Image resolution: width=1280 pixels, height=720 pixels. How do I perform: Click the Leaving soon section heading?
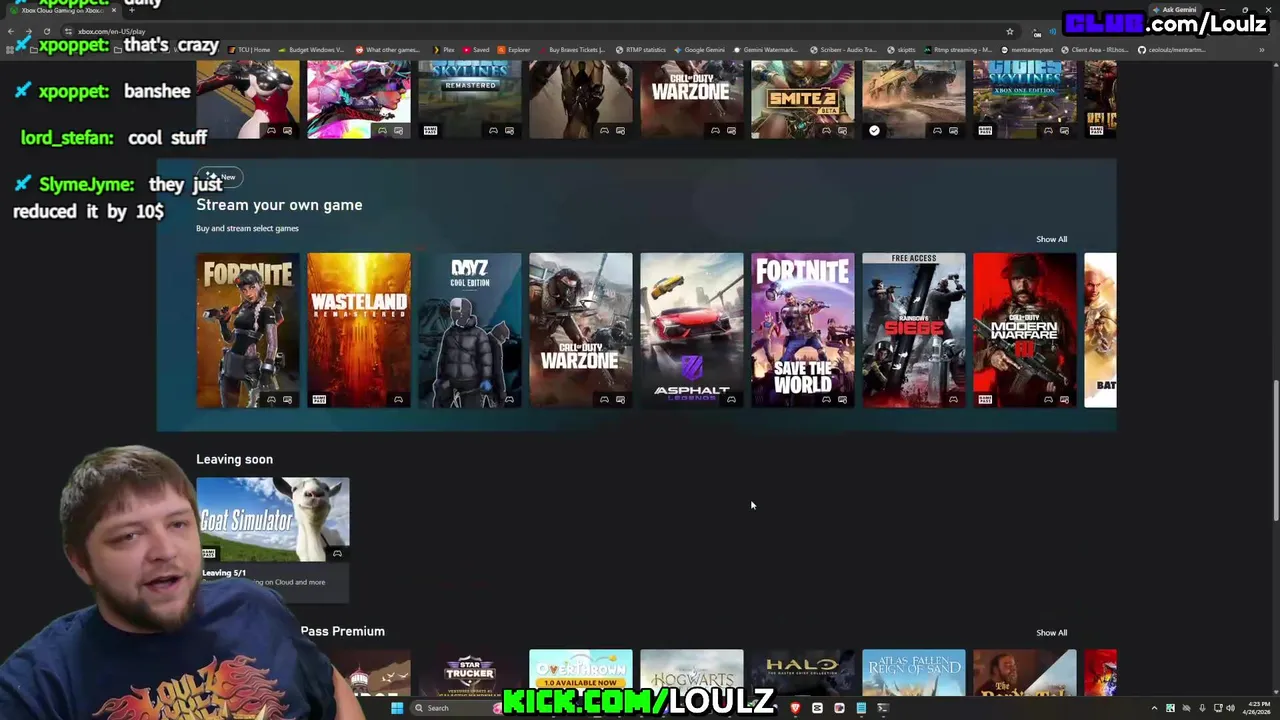point(234,459)
